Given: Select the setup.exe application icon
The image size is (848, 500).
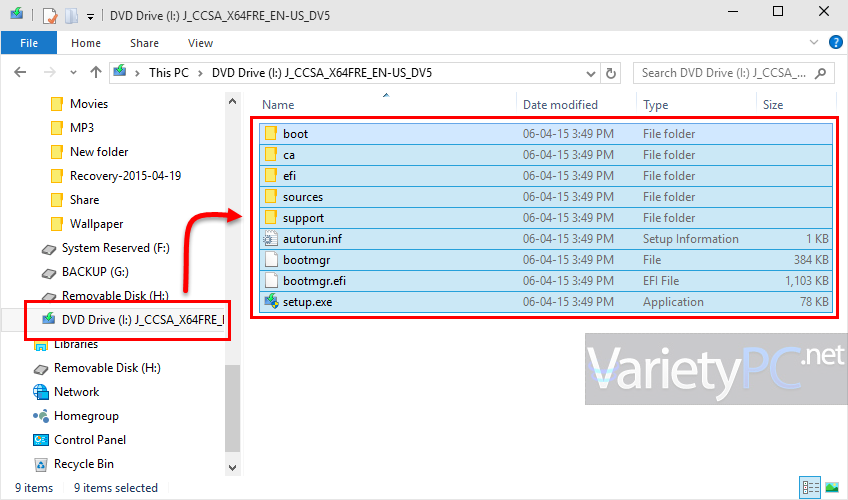Looking at the screenshot, I should 271,302.
